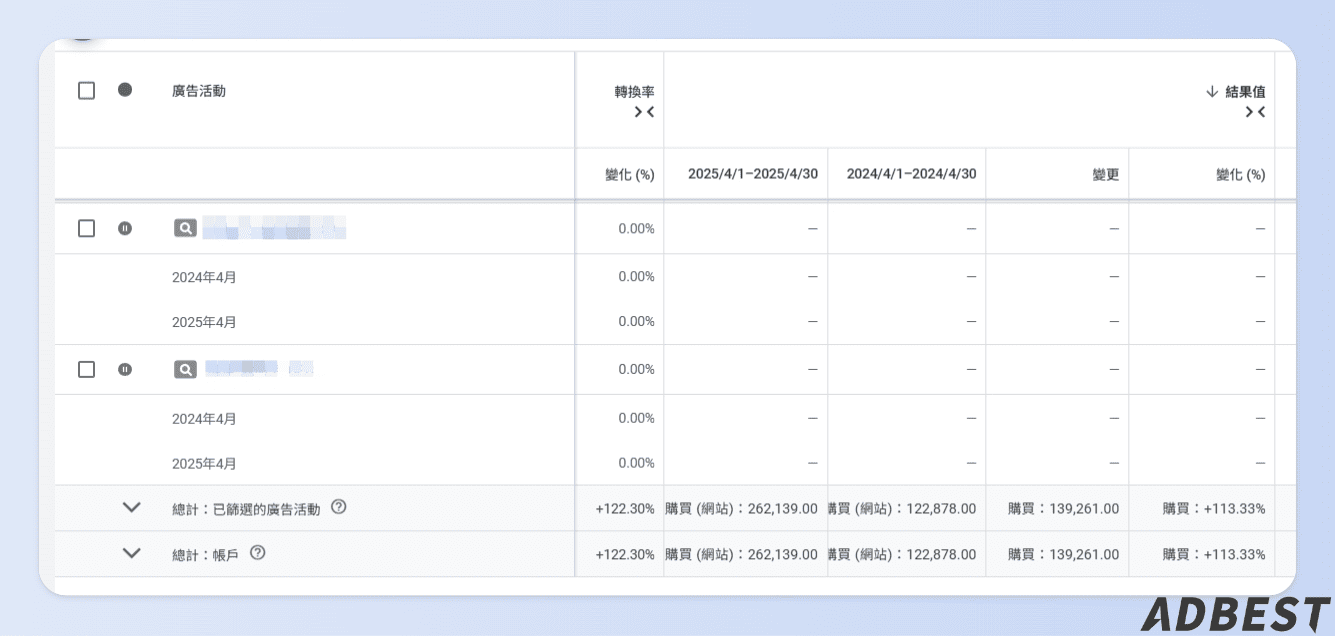Select all campaigns via the header checkbox
1335x636 pixels.
86,90
